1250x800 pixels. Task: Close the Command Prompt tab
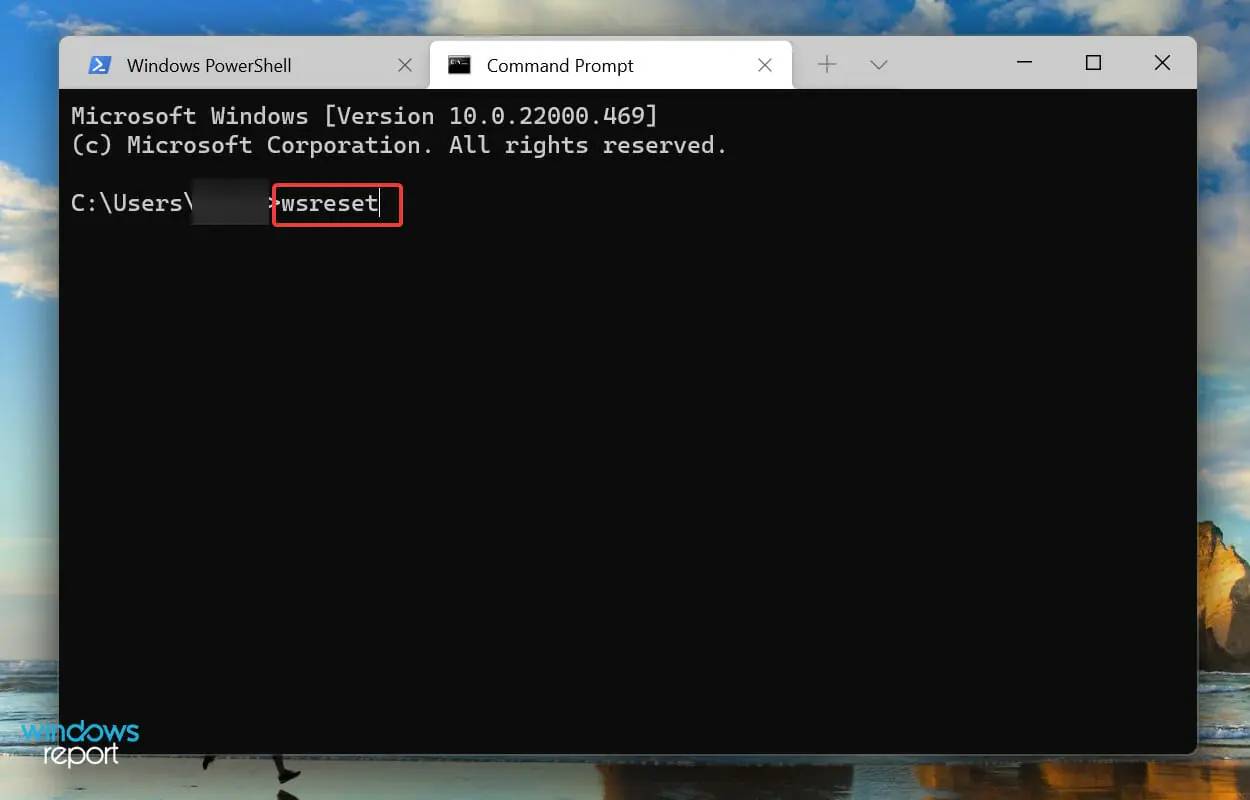coord(765,66)
